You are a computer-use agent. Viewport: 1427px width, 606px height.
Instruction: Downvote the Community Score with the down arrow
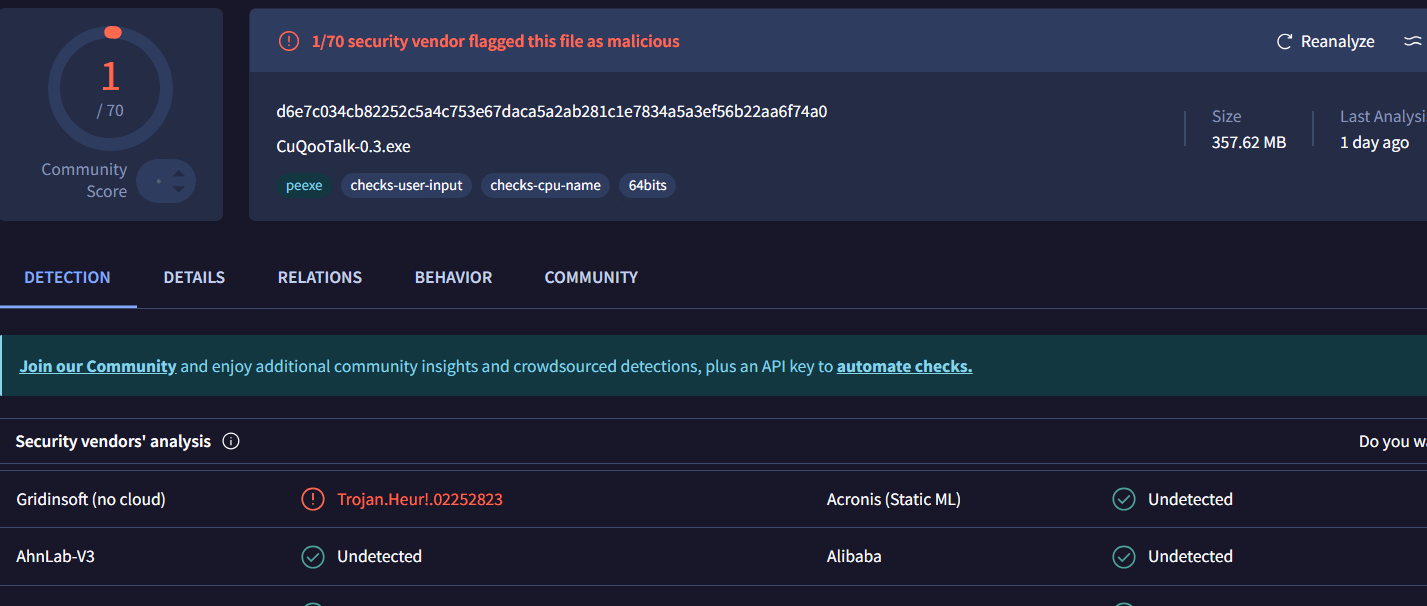(x=178, y=189)
